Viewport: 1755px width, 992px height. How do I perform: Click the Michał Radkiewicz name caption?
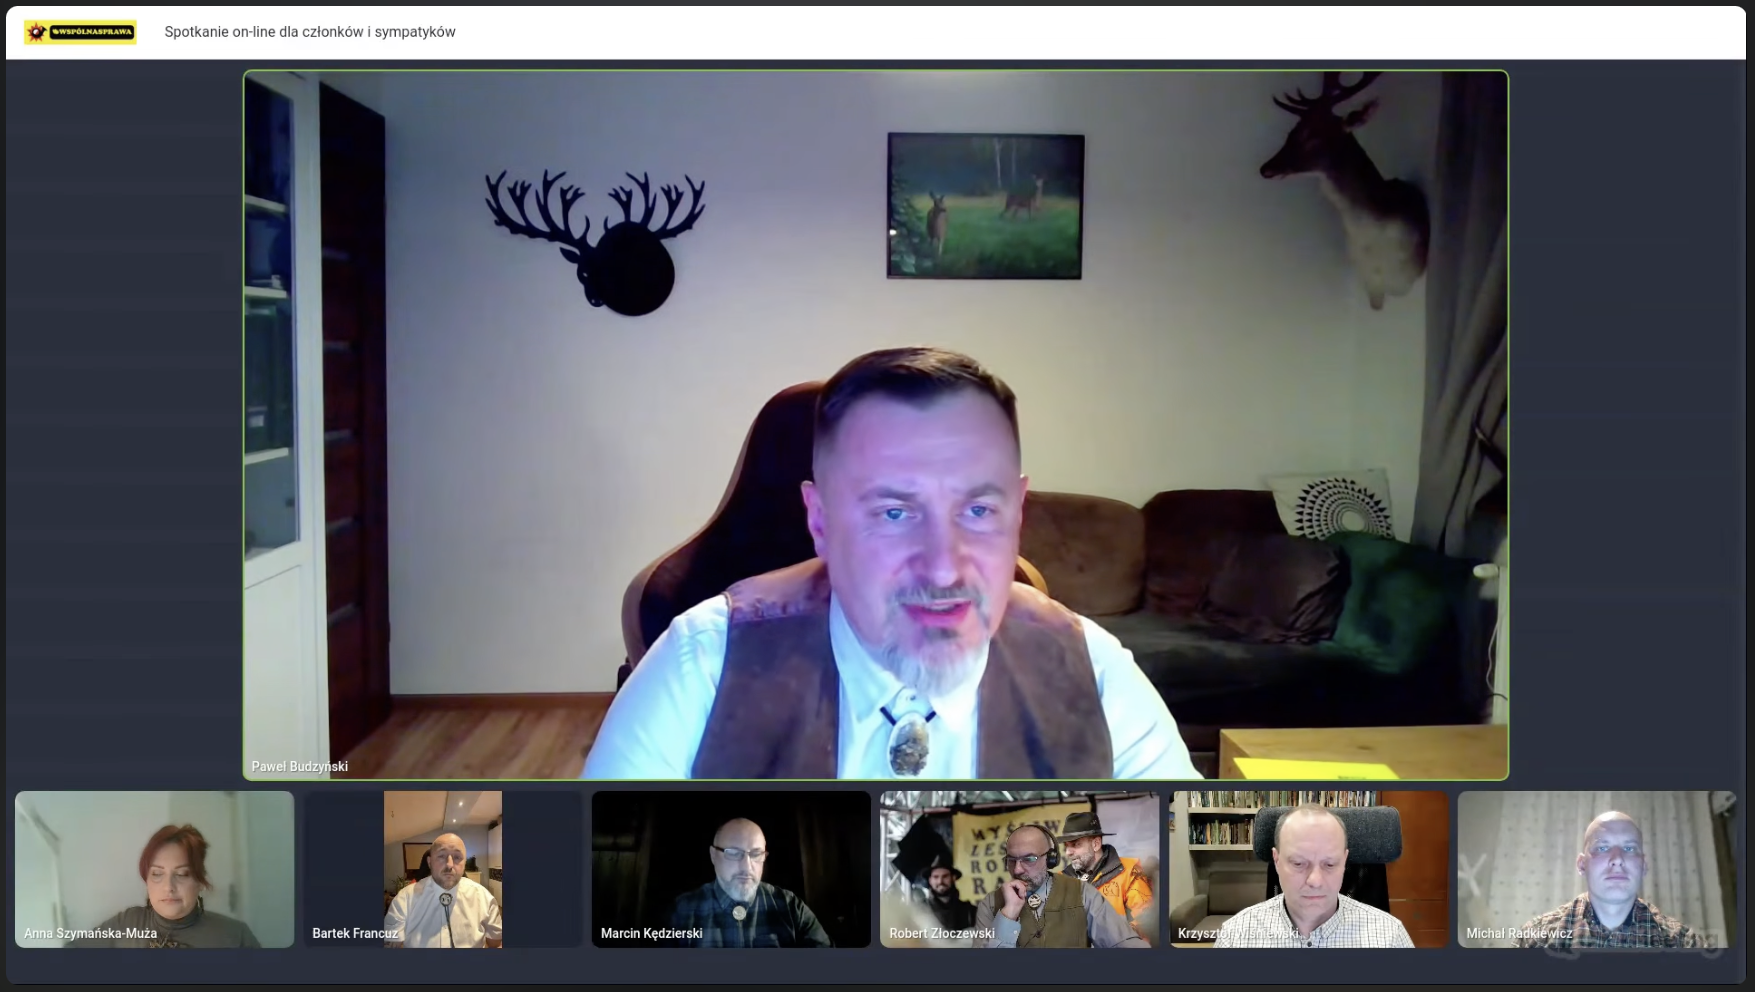pos(1518,933)
